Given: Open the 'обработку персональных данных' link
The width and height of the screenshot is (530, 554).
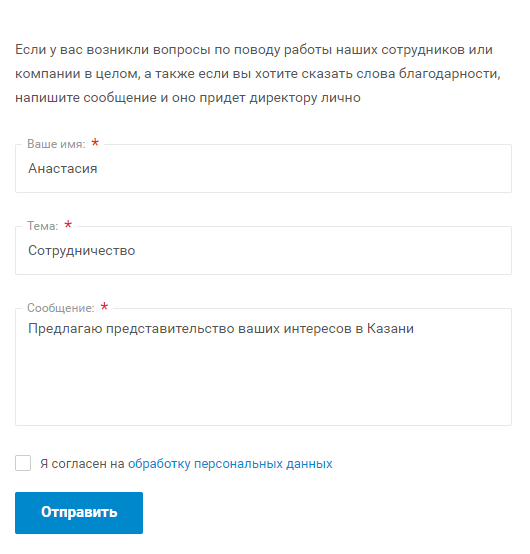Looking at the screenshot, I should 230,464.
